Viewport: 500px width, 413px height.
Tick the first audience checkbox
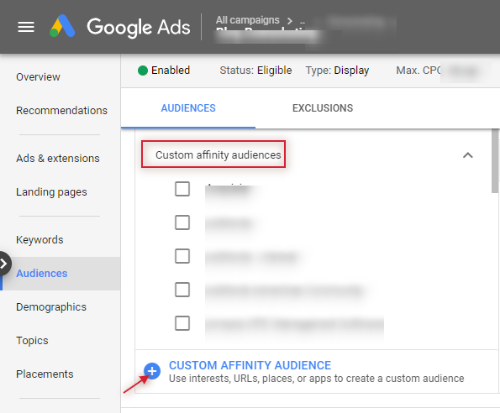pyautogui.click(x=182, y=189)
